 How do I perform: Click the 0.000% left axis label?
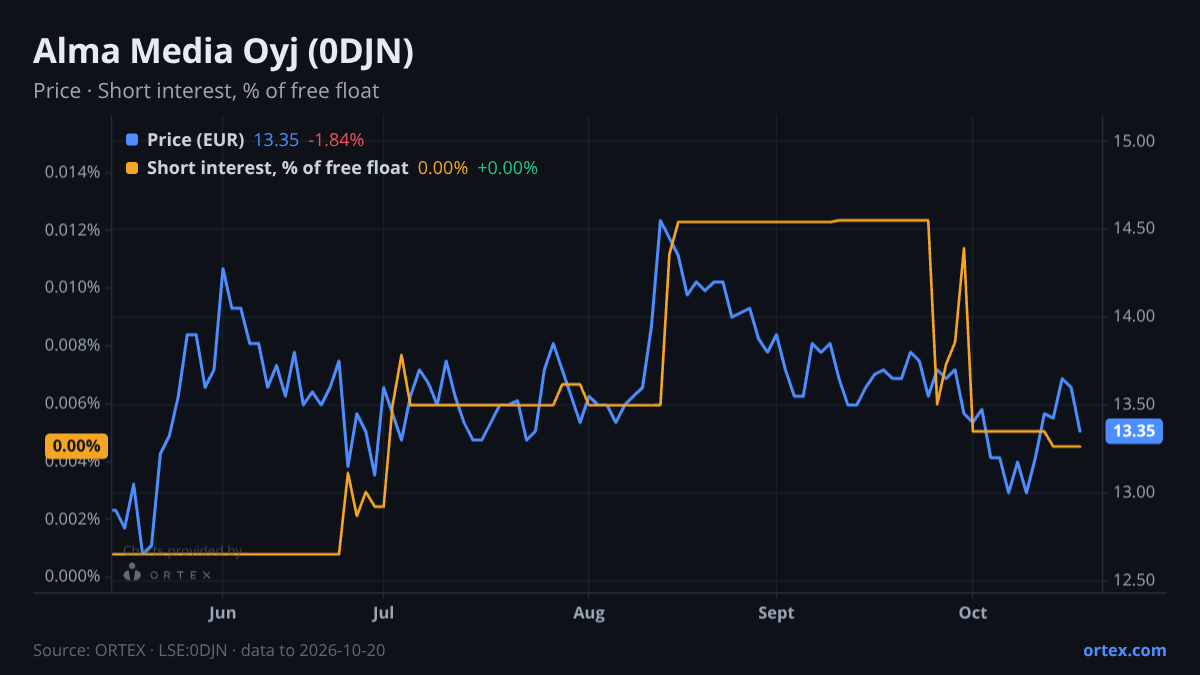pyautogui.click(x=72, y=577)
